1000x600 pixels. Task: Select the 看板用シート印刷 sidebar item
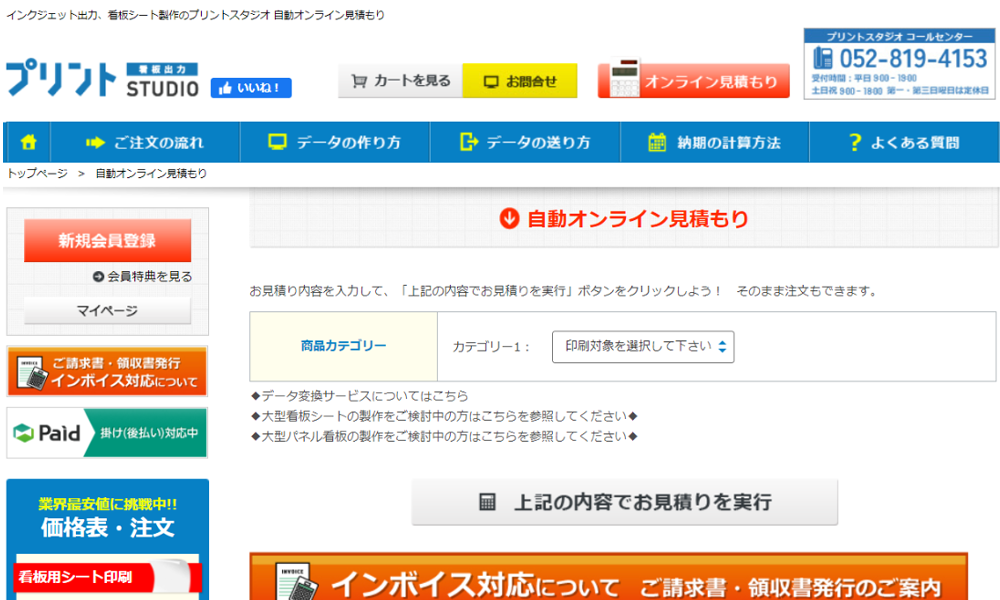107,577
